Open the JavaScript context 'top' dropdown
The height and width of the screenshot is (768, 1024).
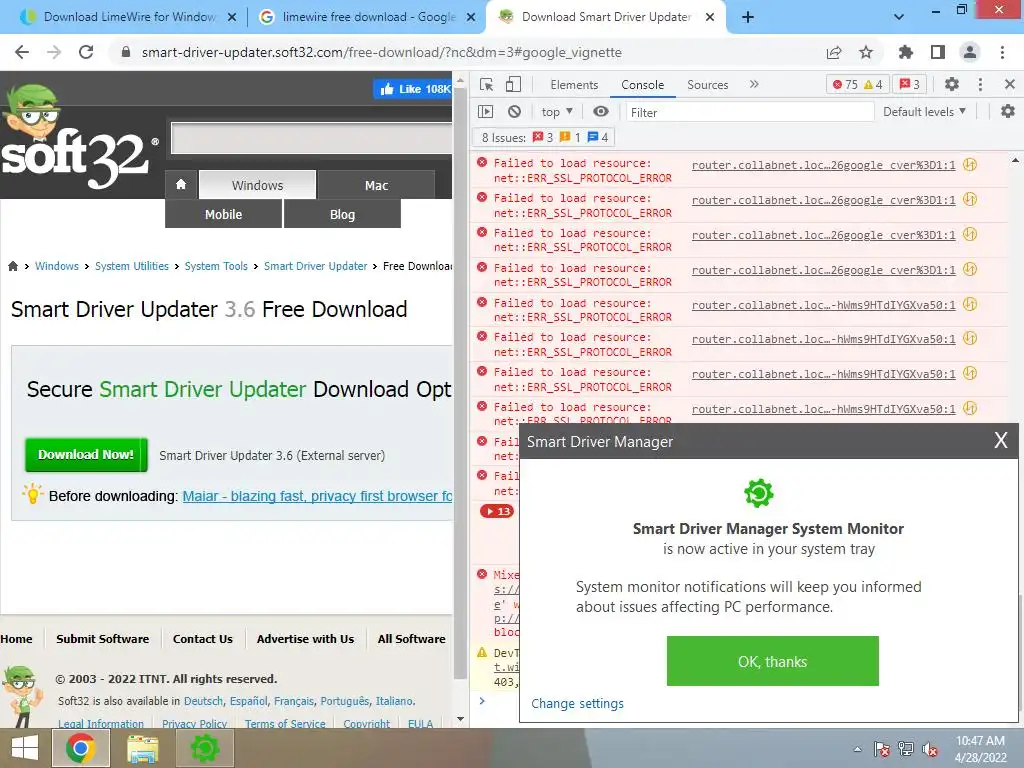coord(557,112)
